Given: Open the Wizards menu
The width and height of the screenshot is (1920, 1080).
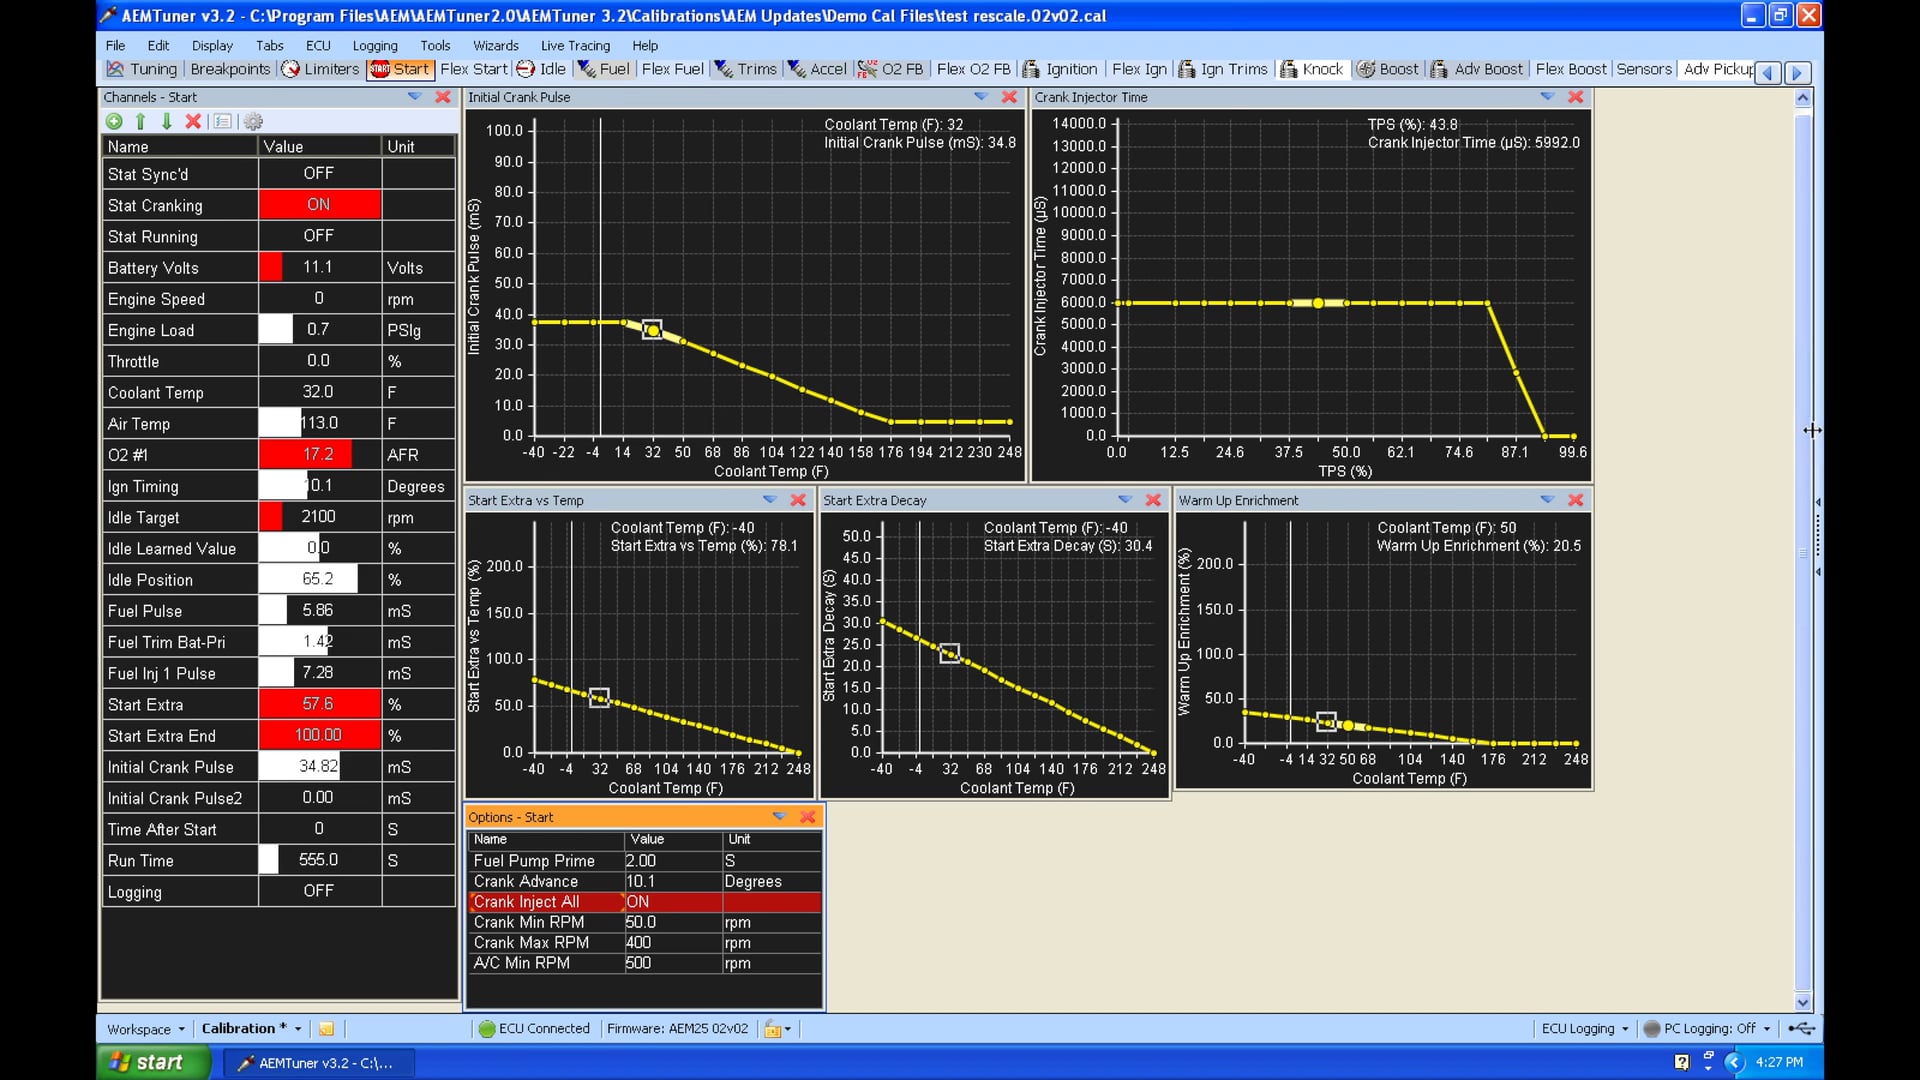Looking at the screenshot, I should (x=495, y=46).
